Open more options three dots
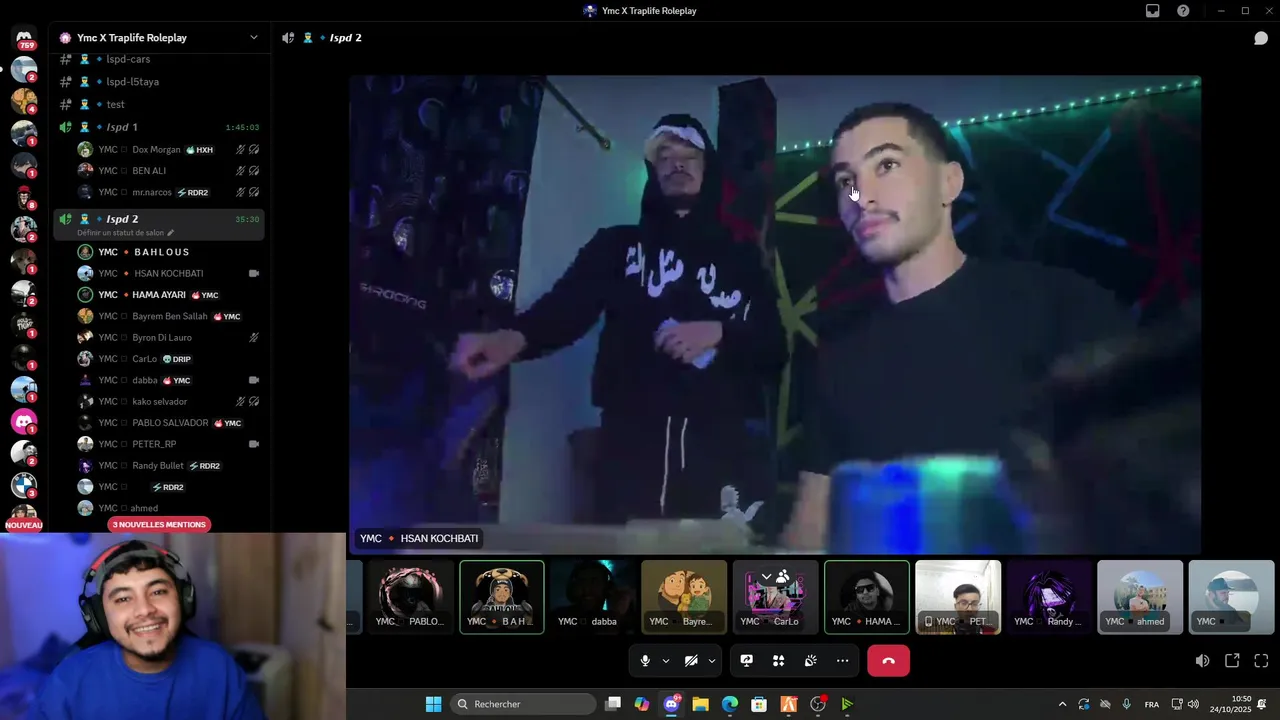 842,661
